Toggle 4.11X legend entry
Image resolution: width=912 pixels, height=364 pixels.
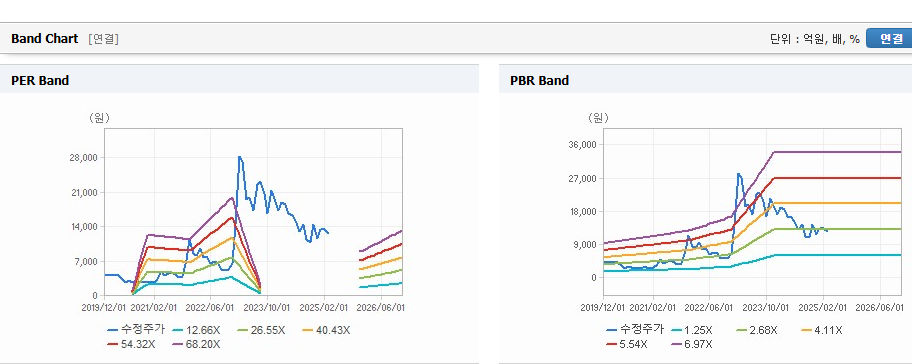click(821, 330)
